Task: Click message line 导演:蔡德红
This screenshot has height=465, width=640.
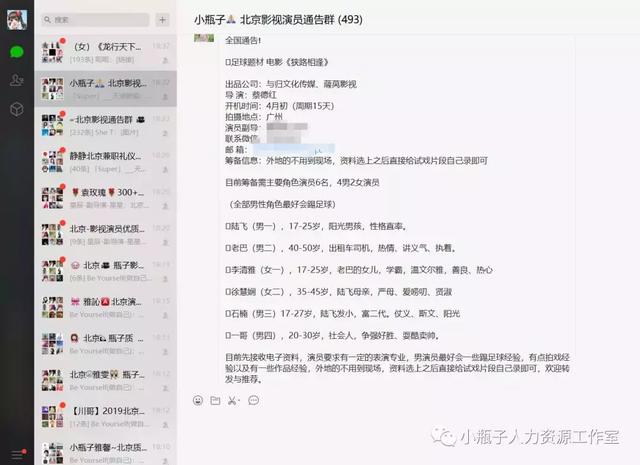Action: pos(250,95)
